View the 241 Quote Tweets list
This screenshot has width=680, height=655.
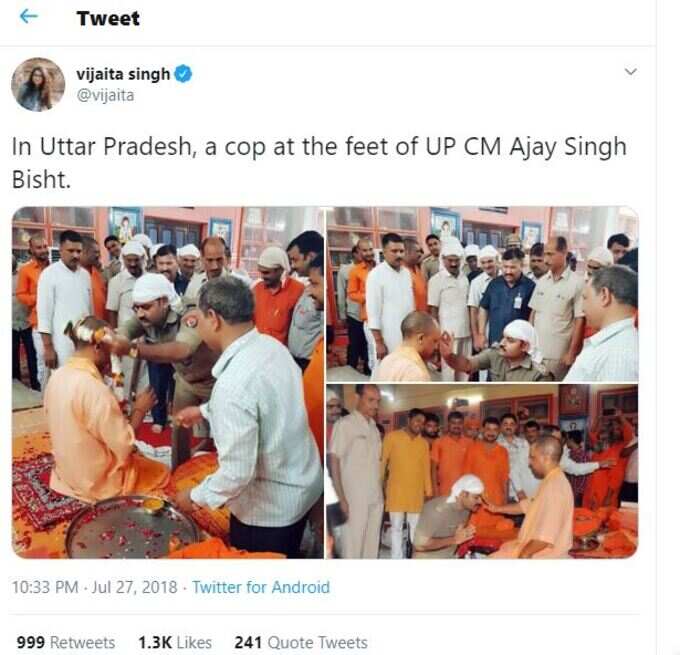pos(301,642)
